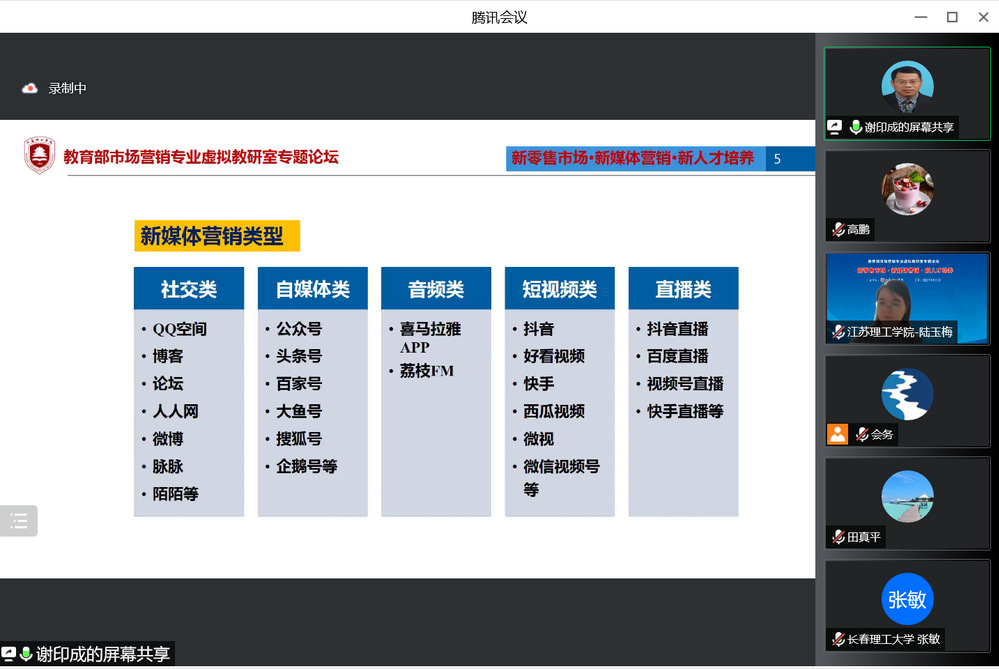Click the 直播类 column header
Screen dimensions: 999x669
pos(683,289)
